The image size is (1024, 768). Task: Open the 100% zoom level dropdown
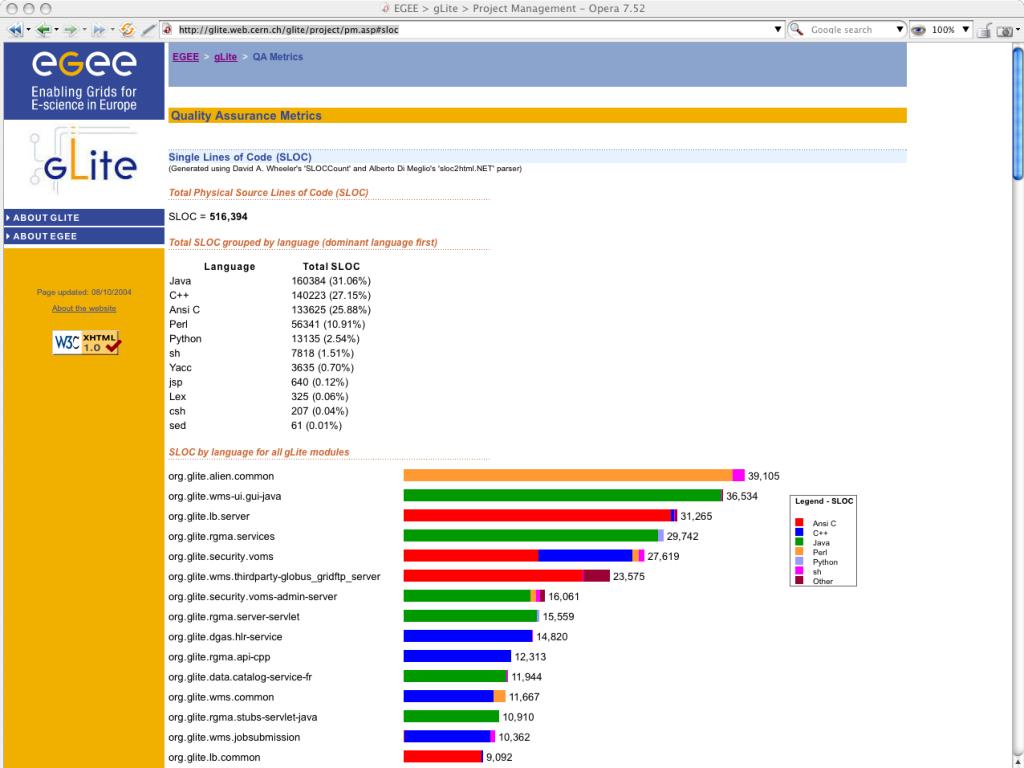click(x=965, y=29)
